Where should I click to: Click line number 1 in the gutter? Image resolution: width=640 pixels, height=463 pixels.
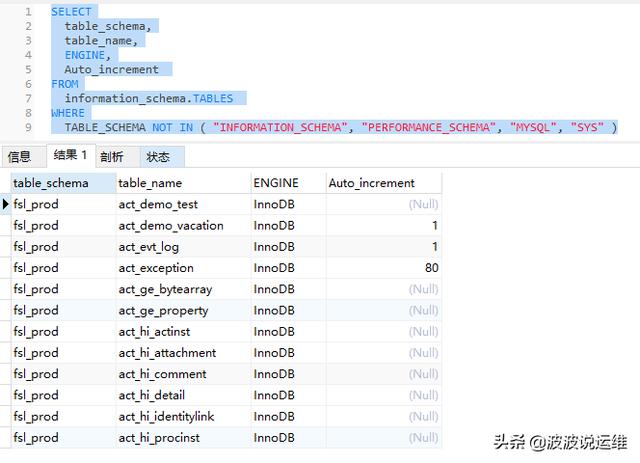point(28,12)
